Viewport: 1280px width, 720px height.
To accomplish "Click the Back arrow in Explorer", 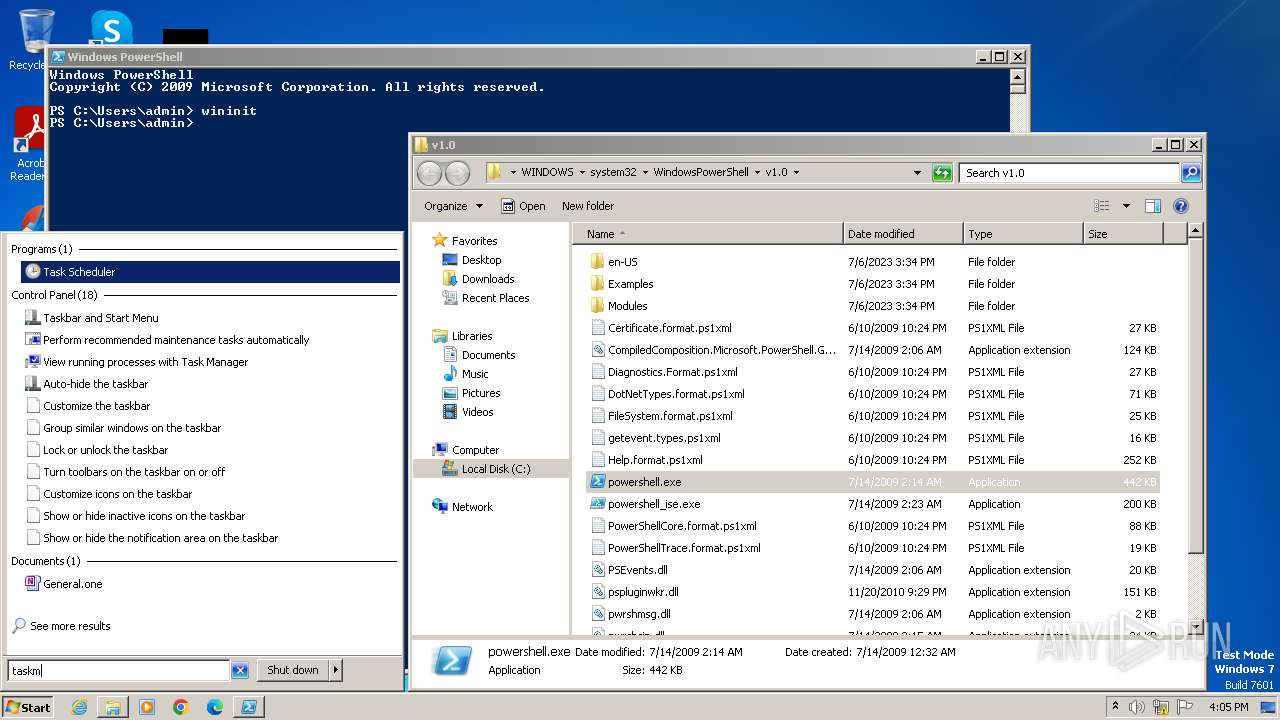I will (x=429, y=173).
